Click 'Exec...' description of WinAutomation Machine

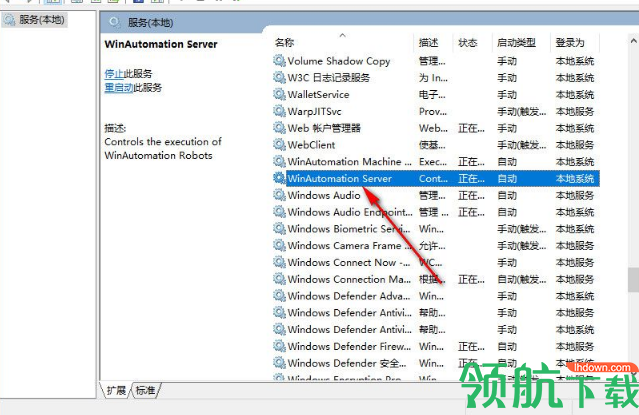tap(433, 162)
